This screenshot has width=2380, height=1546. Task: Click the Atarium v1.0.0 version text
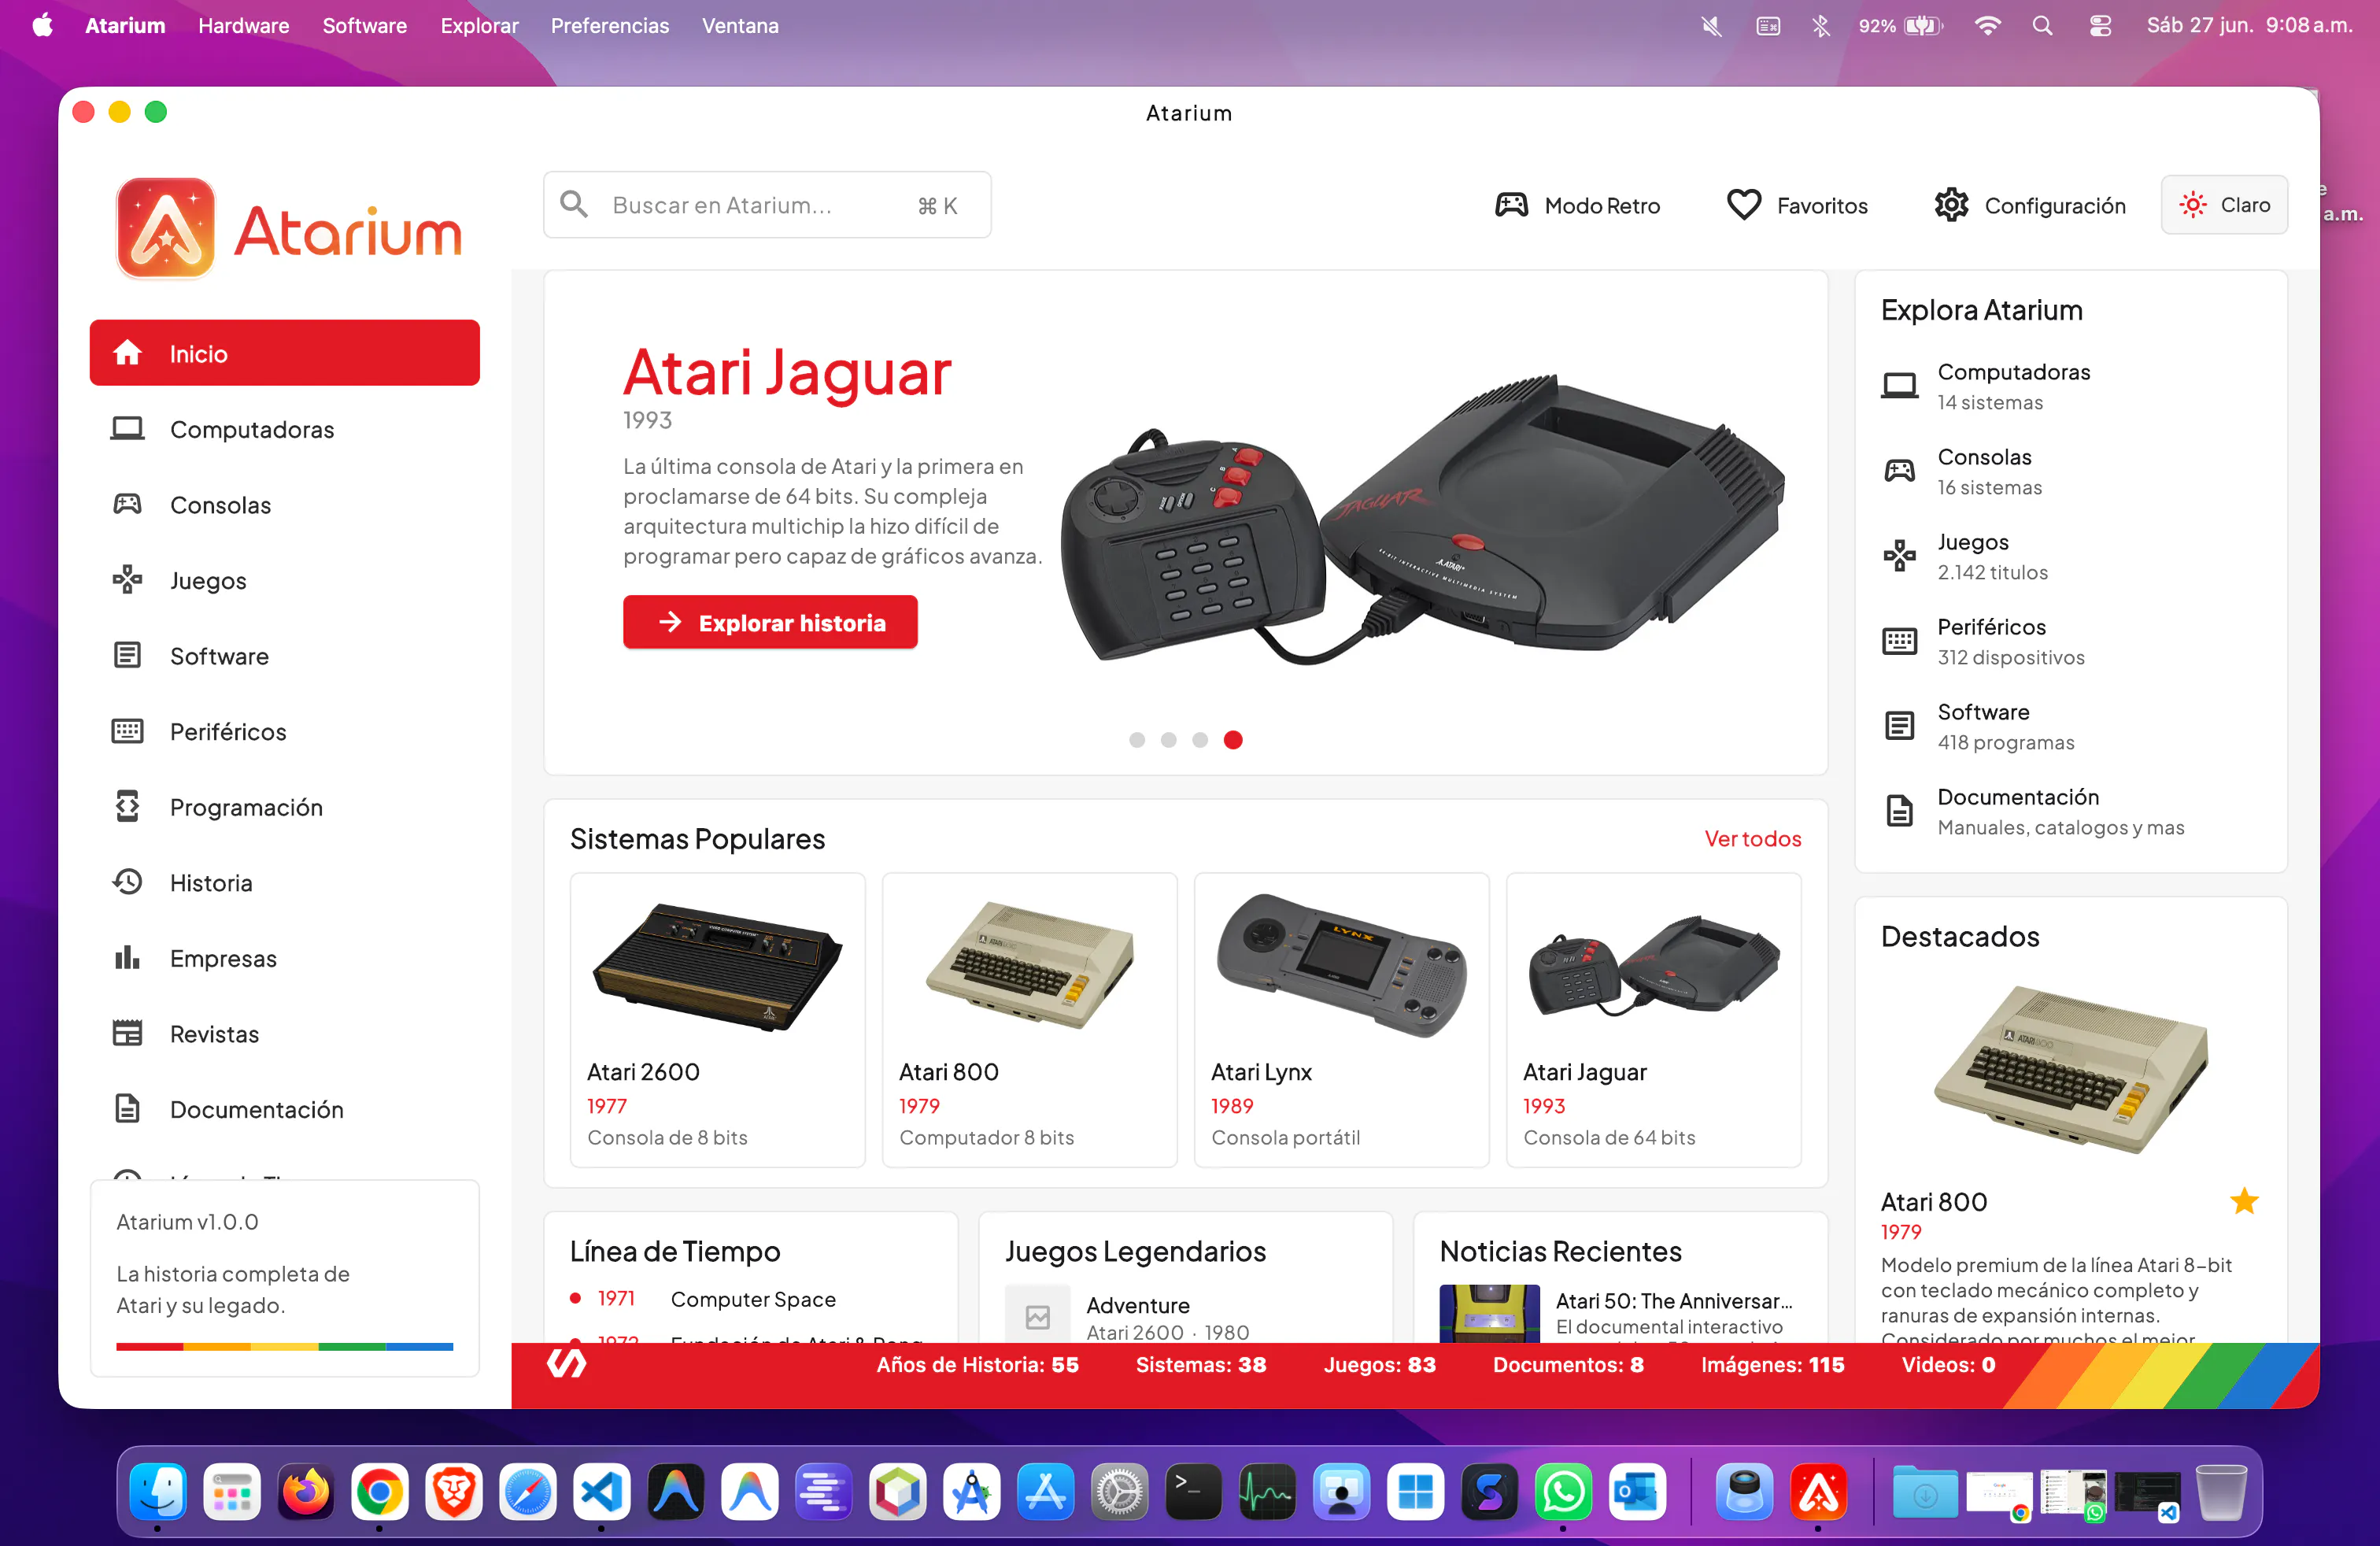[x=187, y=1221]
